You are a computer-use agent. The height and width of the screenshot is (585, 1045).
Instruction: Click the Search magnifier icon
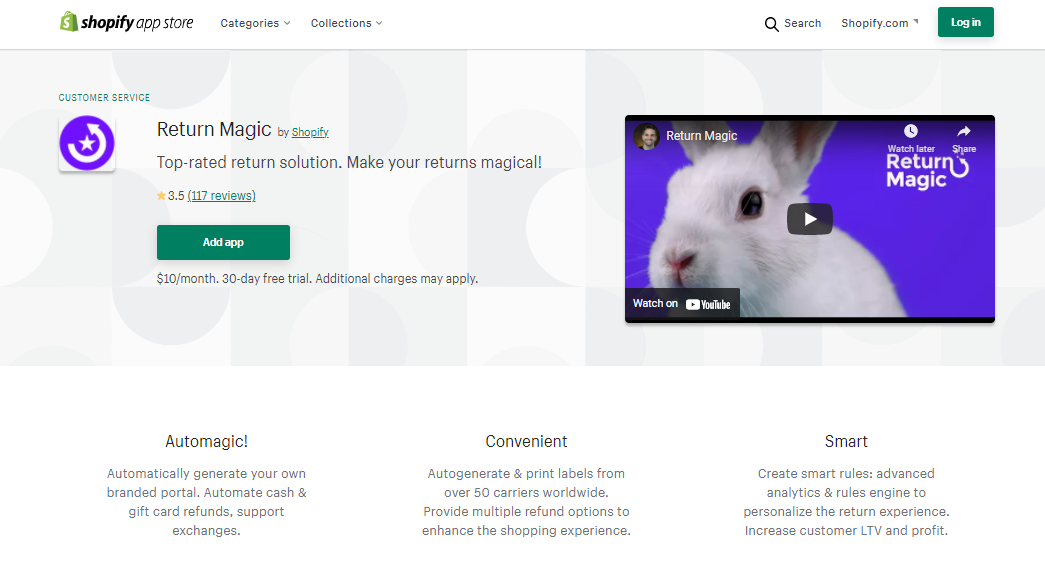pyautogui.click(x=771, y=24)
